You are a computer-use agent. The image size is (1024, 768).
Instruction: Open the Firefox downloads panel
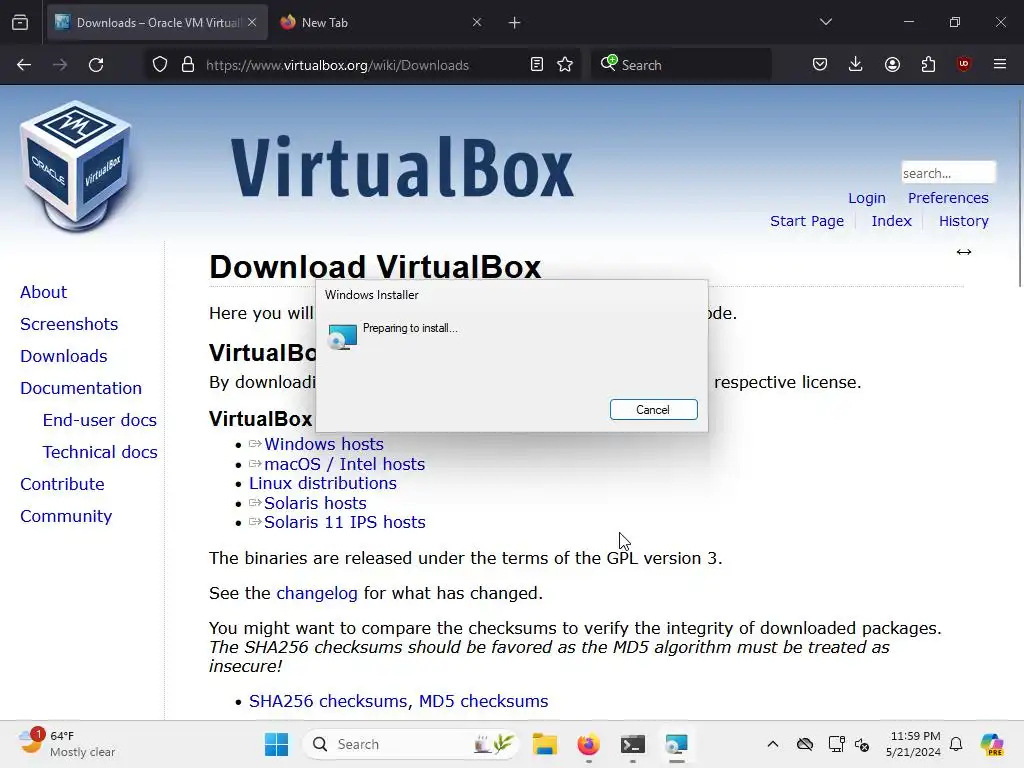(x=856, y=64)
